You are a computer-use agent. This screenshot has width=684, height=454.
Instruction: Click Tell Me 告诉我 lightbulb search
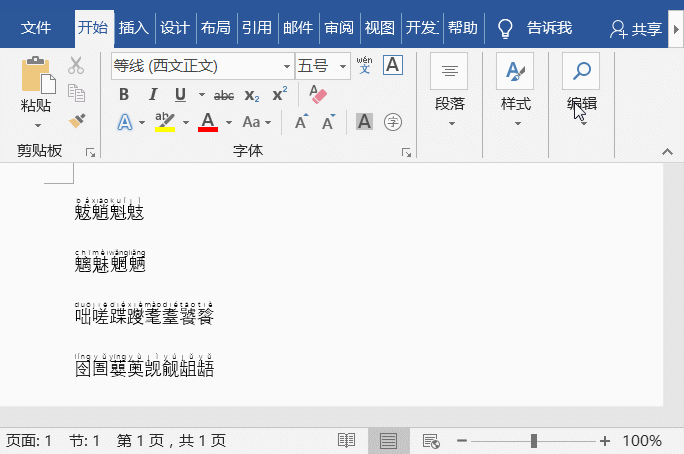(535, 28)
